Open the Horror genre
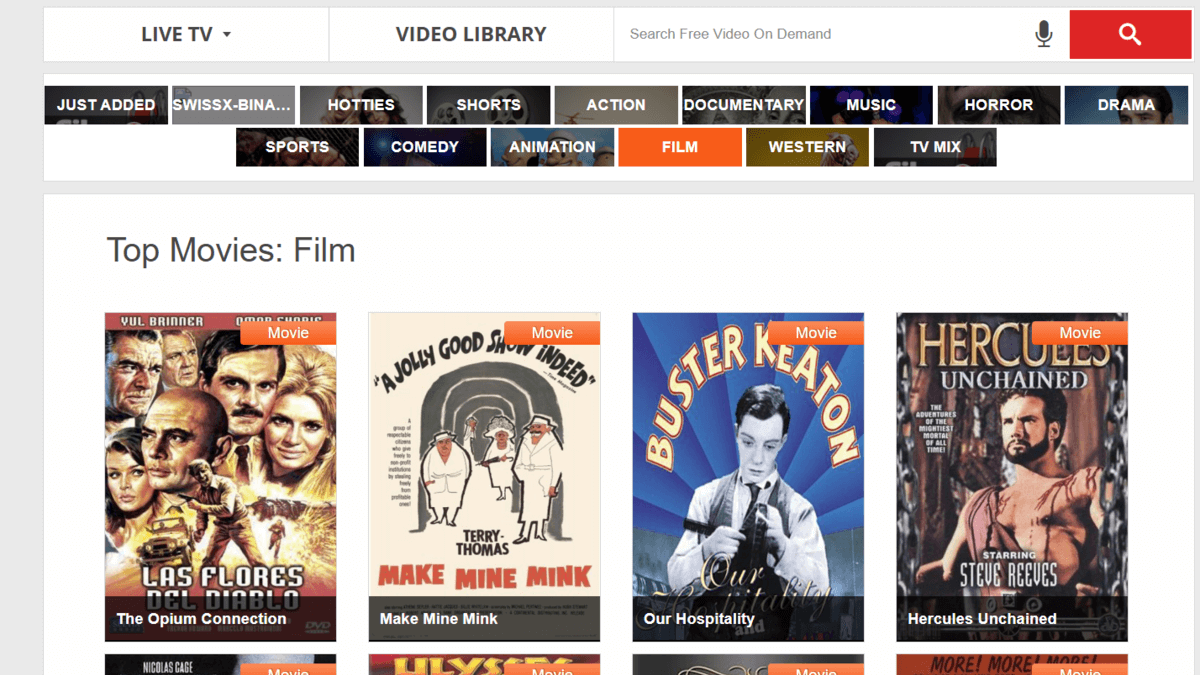 [998, 105]
